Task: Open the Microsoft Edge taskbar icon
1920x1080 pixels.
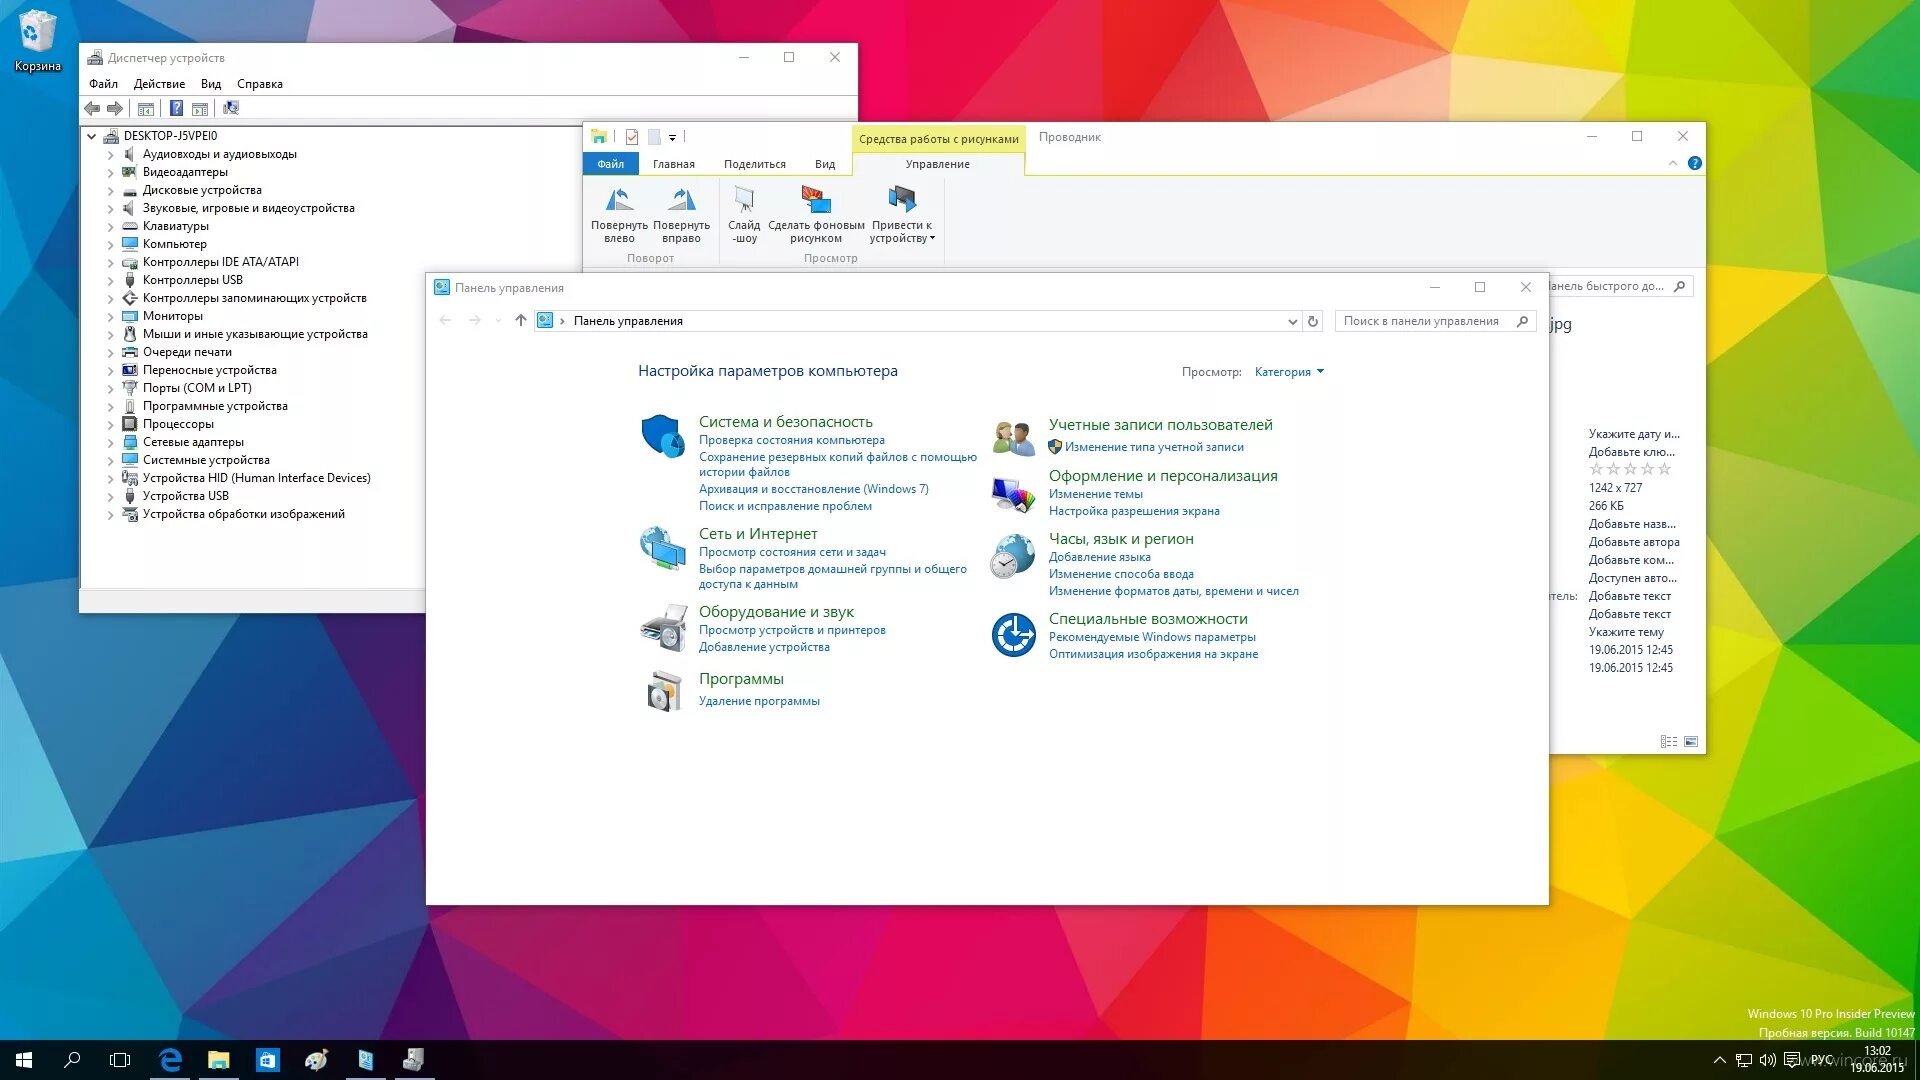Action: [x=170, y=1059]
